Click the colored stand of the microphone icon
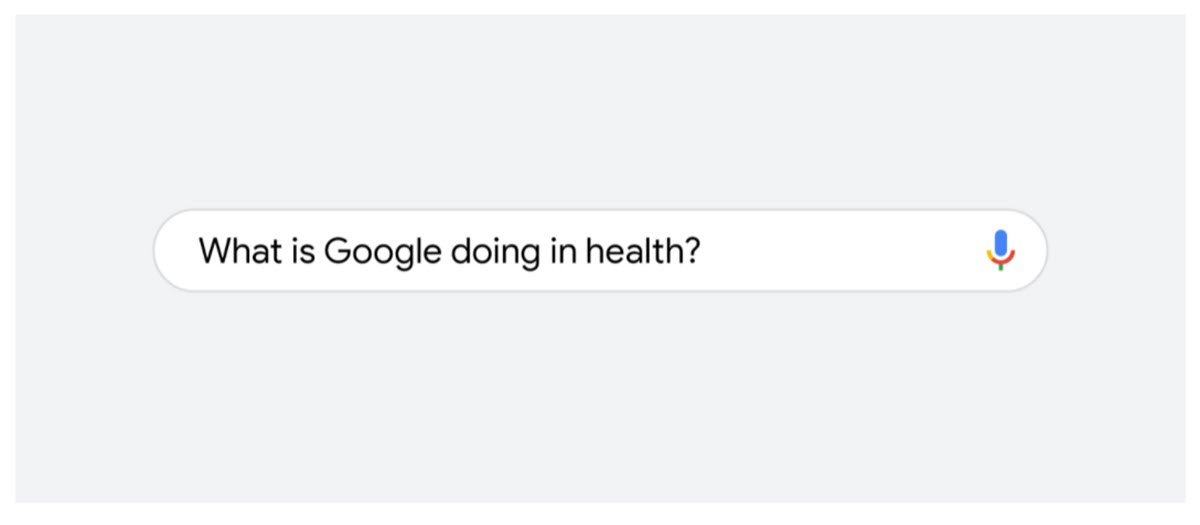Viewport: 1200px width, 525px height. coord(1000,263)
